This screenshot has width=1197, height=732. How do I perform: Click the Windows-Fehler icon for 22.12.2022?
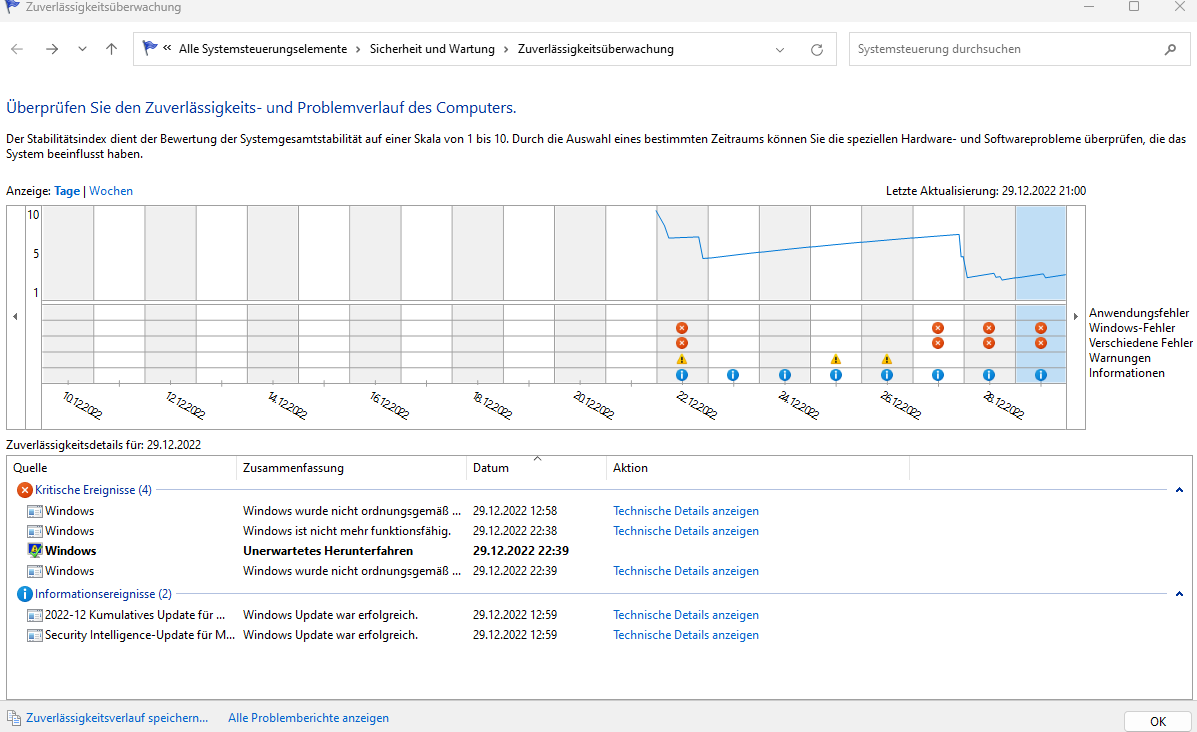point(682,328)
